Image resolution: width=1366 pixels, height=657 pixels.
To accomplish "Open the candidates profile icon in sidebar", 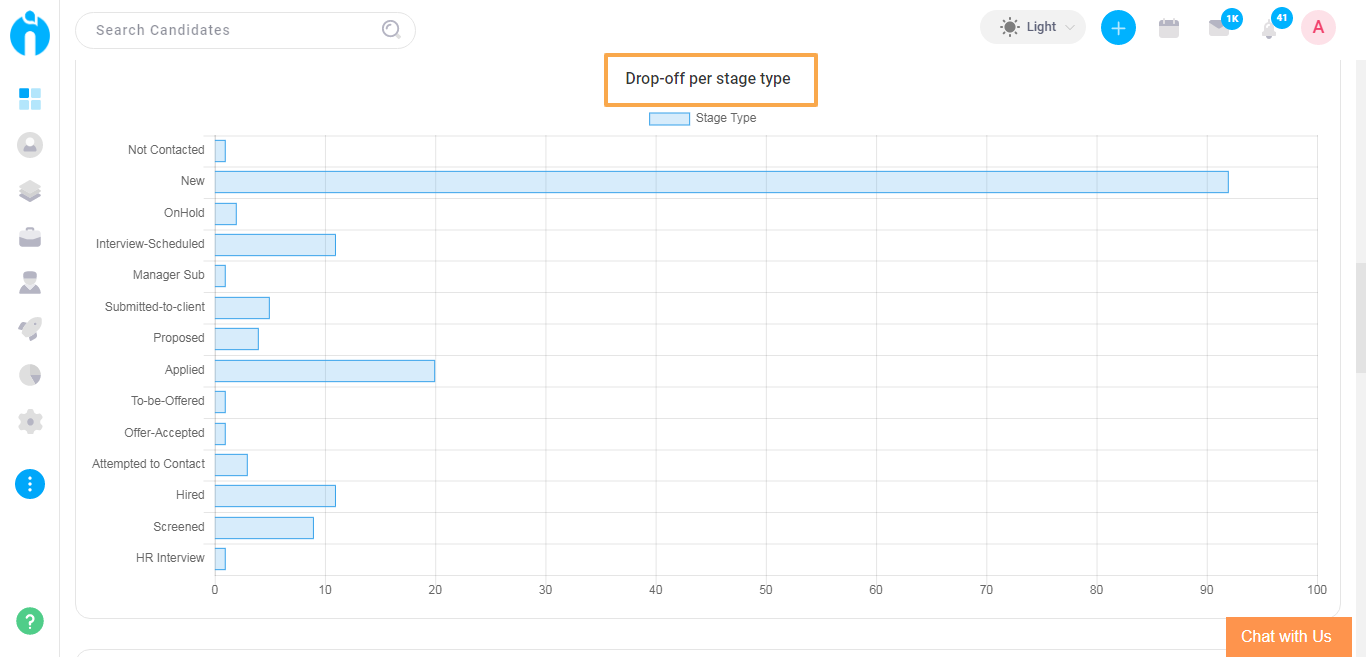I will (x=30, y=145).
